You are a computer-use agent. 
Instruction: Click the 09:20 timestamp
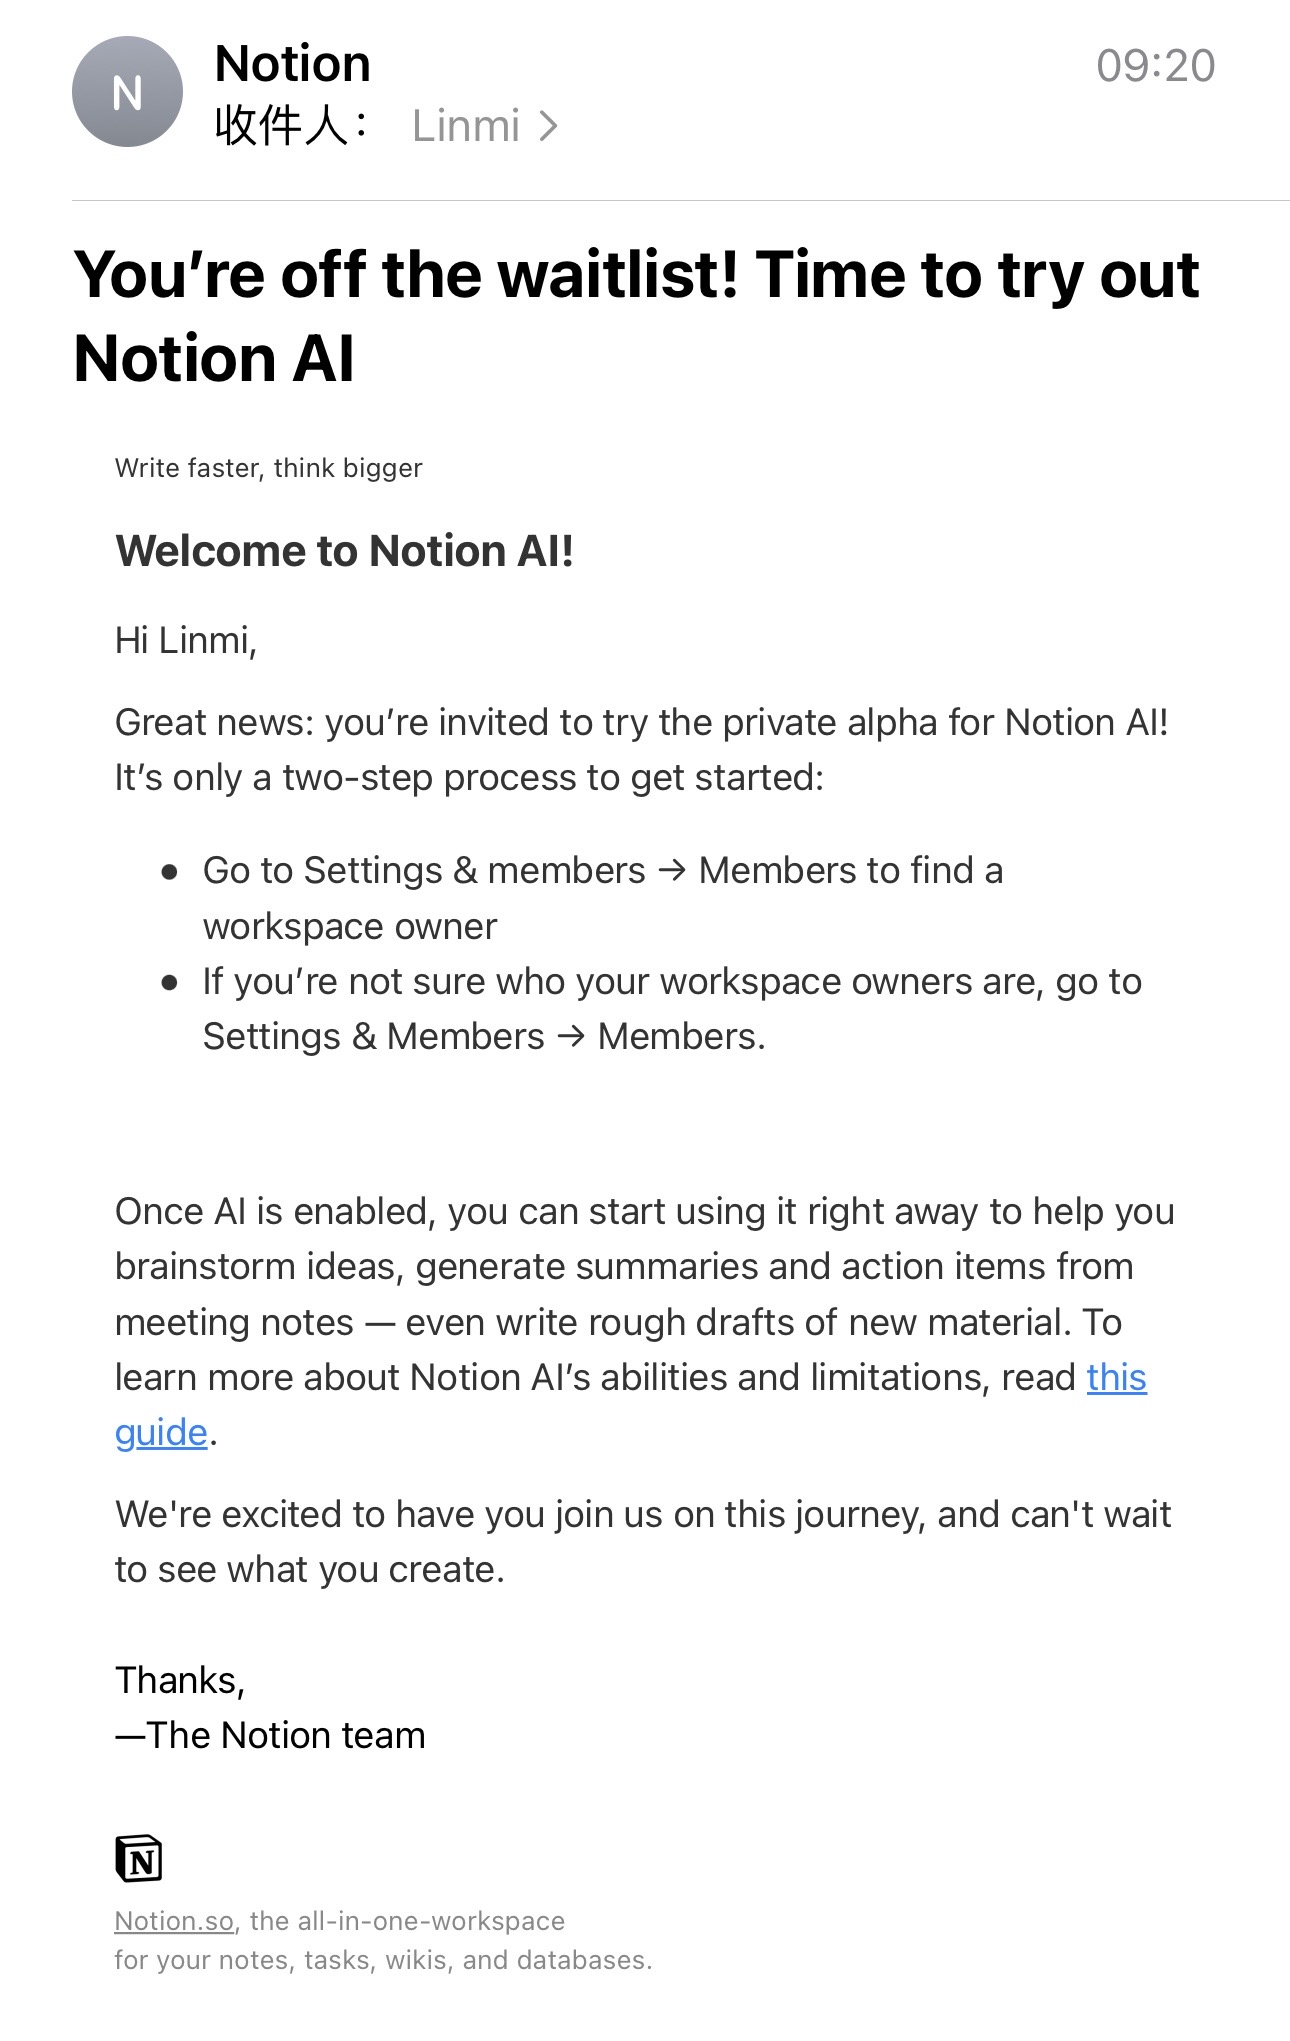click(1155, 66)
